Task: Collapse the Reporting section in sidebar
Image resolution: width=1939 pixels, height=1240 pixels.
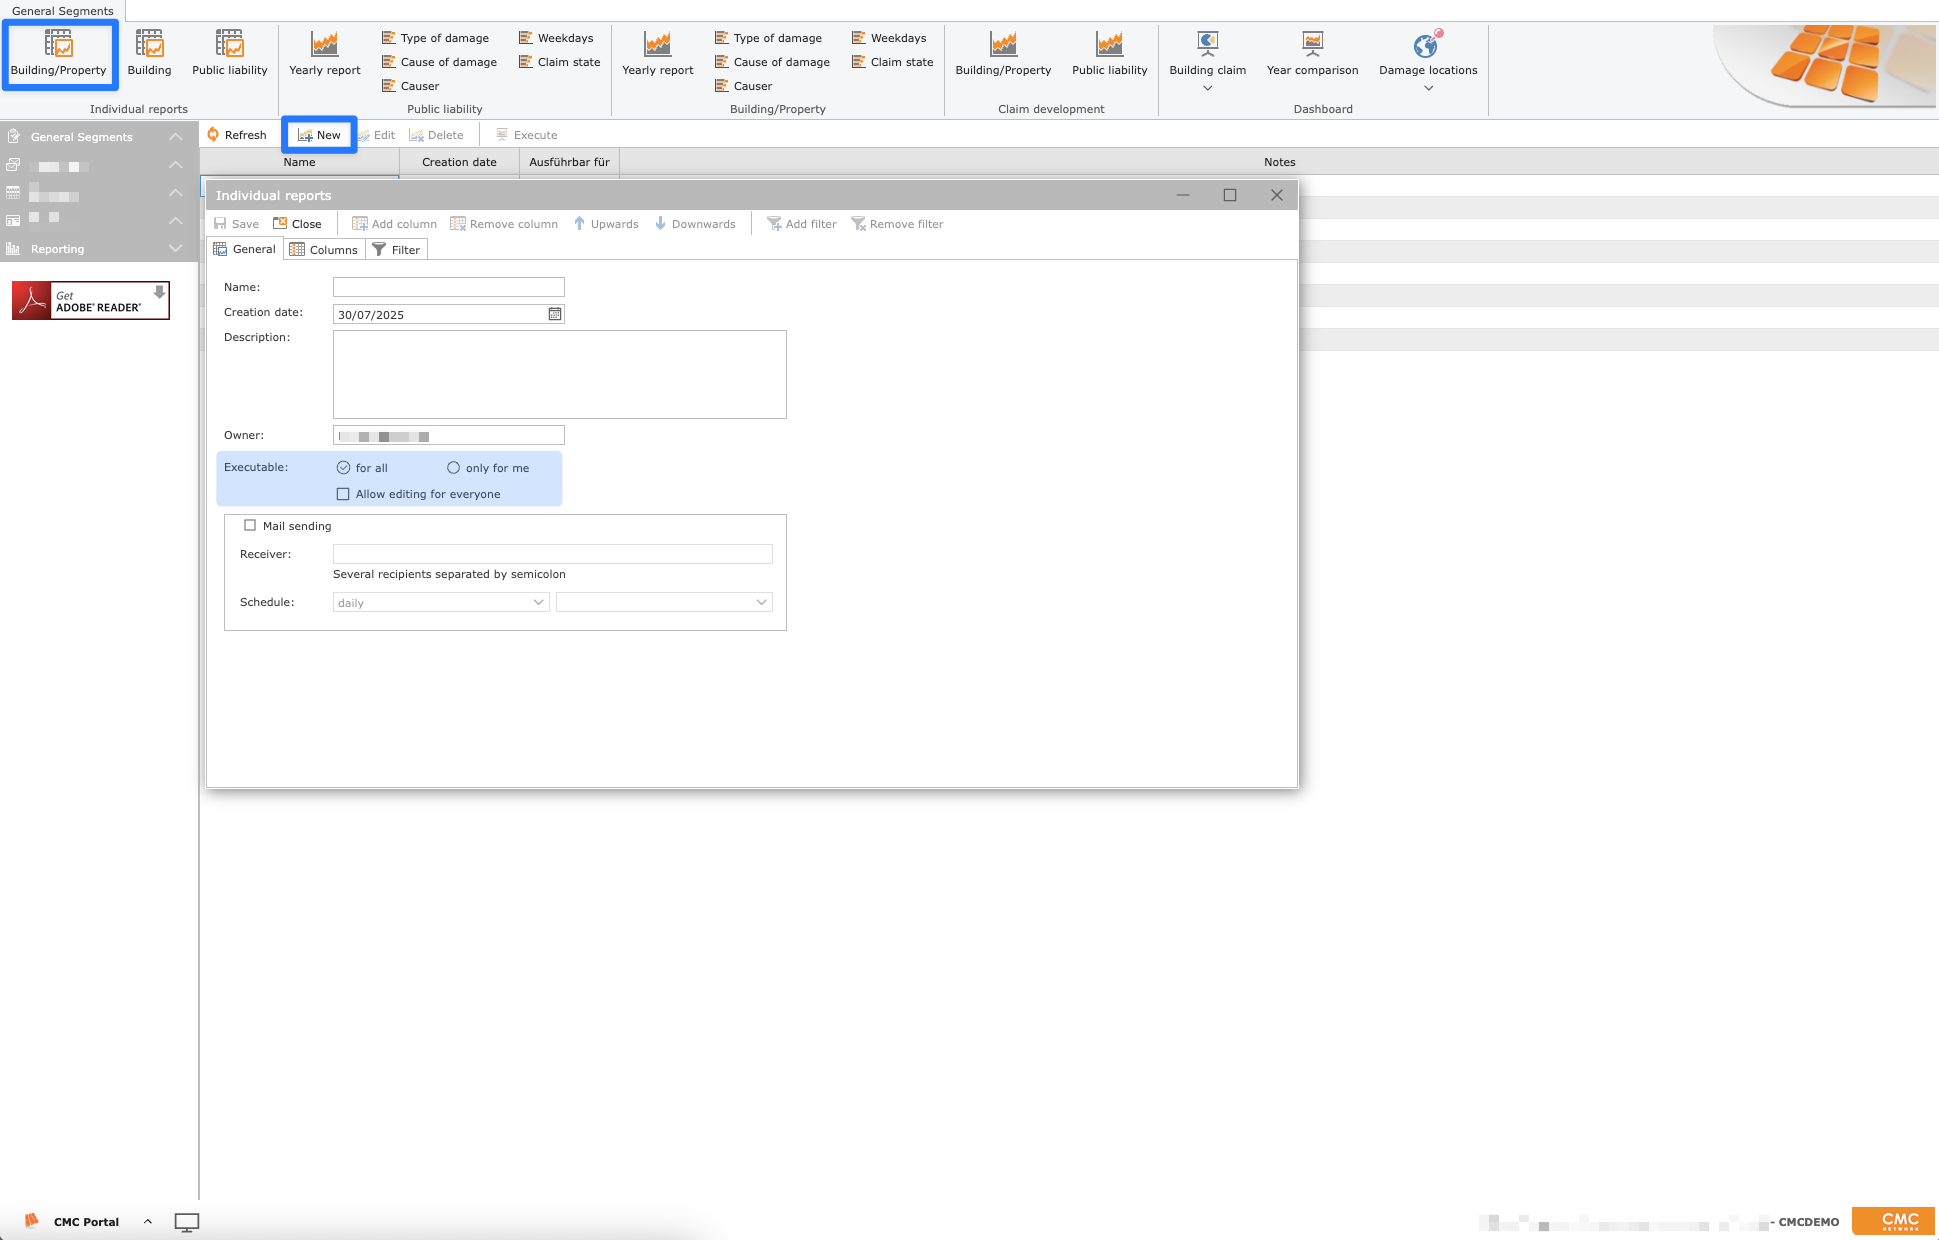Action: tap(175, 248)
